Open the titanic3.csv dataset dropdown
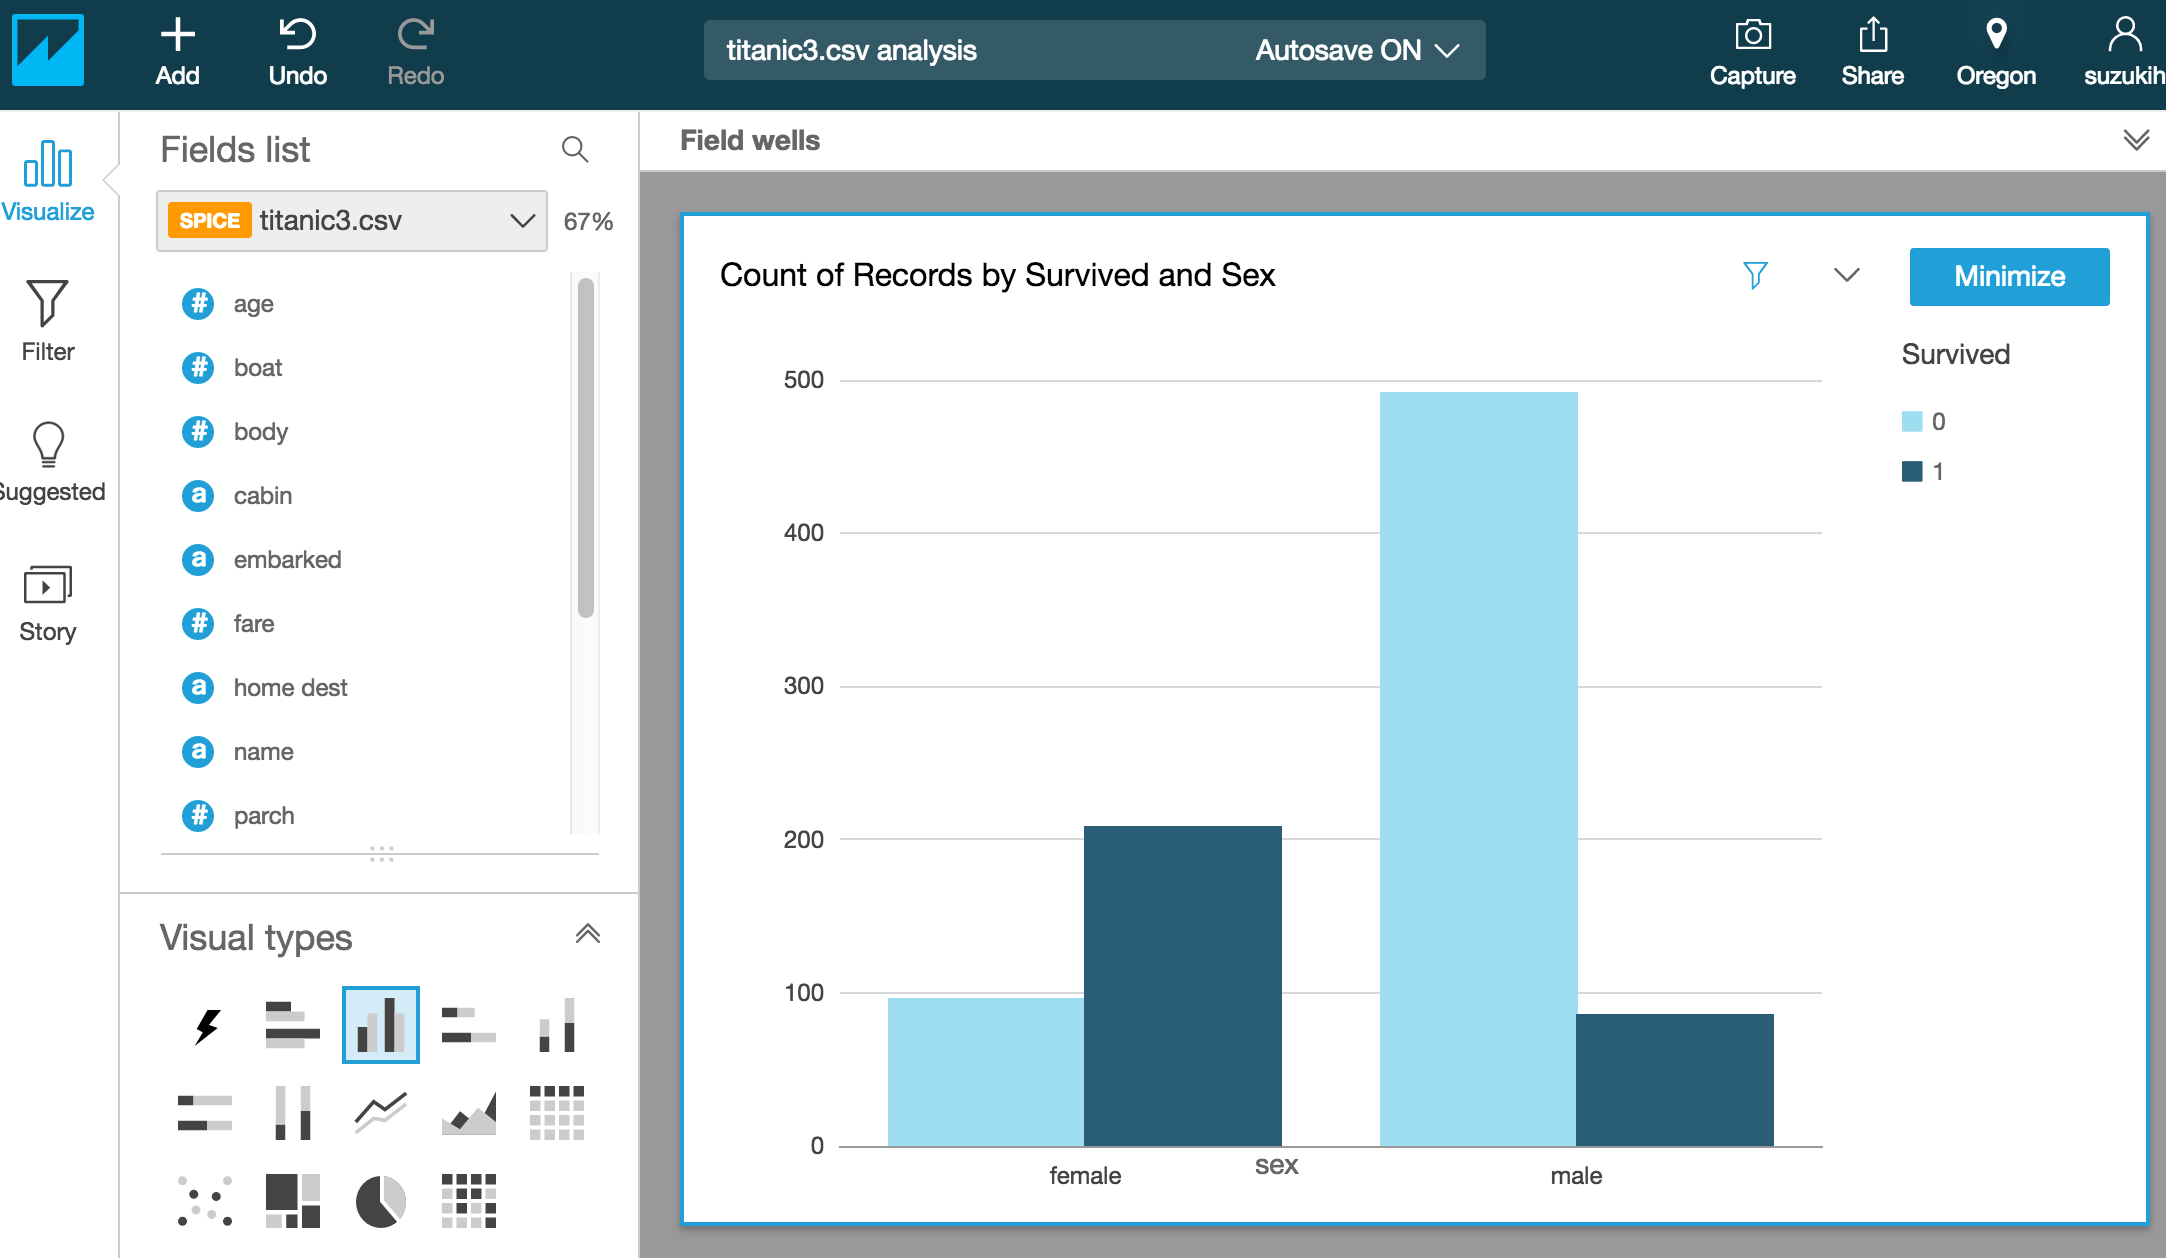 click(x=351, y=221)
